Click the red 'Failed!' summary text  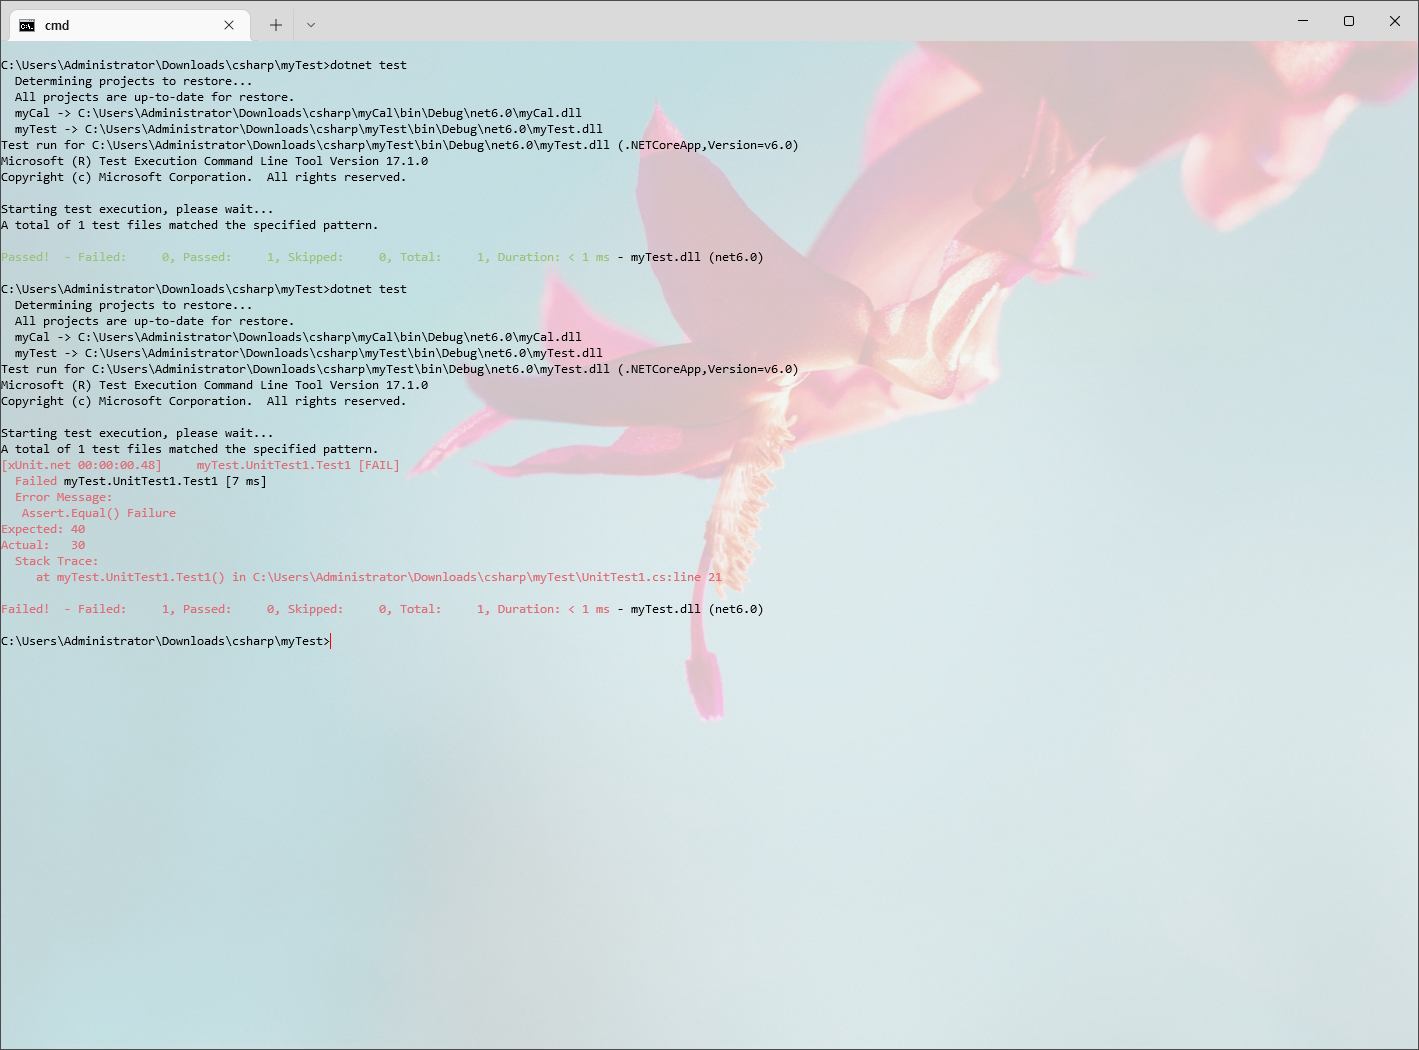25,609
